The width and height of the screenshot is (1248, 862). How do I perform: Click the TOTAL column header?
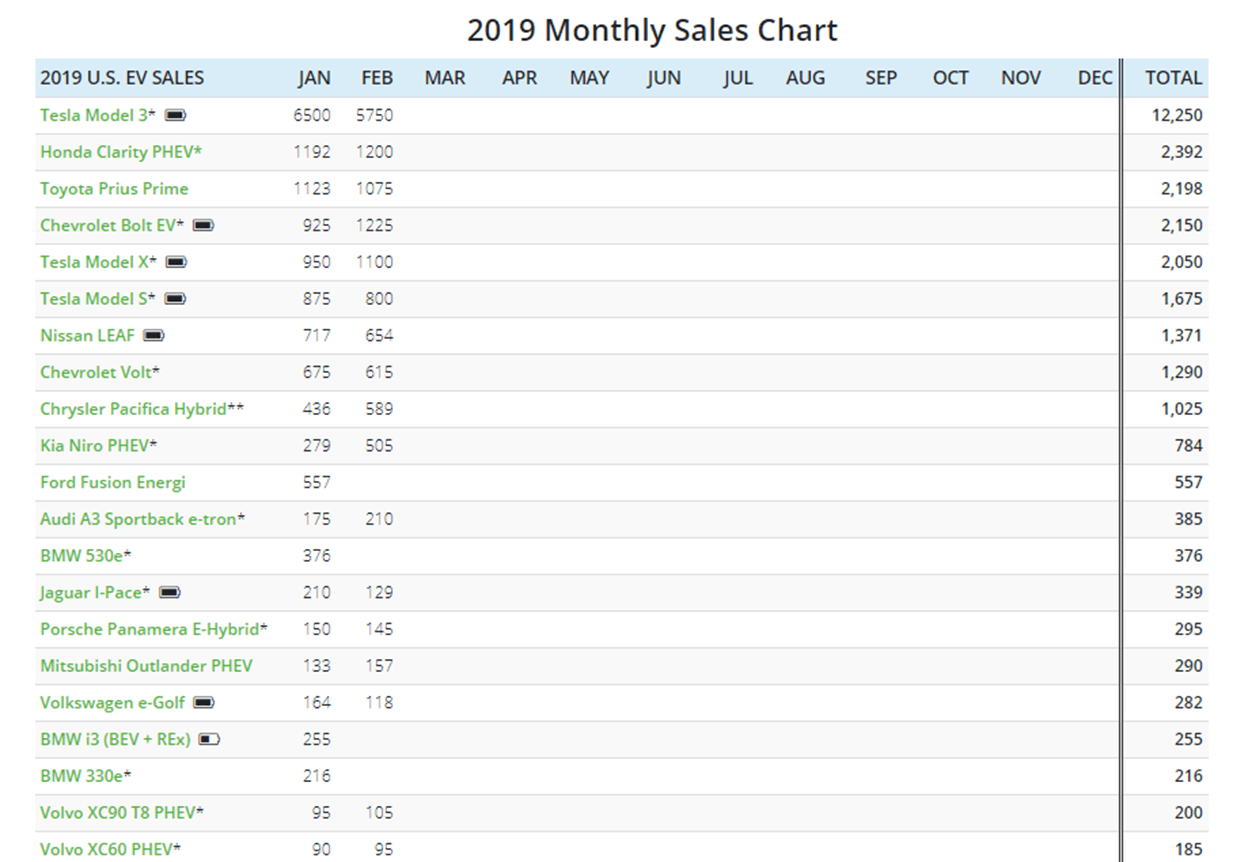[1173, 78]
